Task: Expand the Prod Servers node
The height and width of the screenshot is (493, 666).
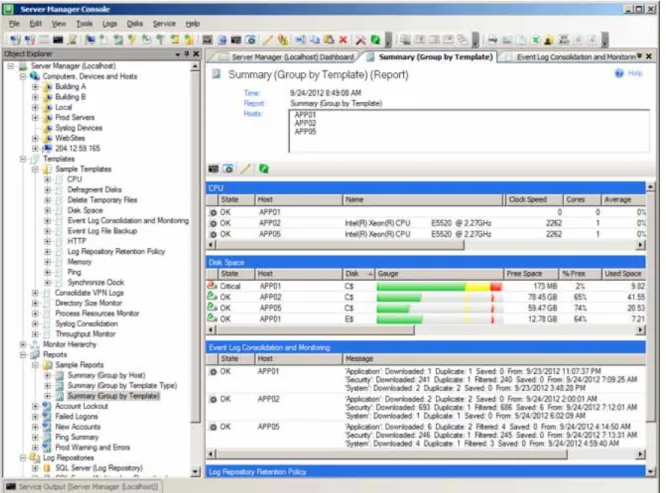Action: (x=35, y=118)
